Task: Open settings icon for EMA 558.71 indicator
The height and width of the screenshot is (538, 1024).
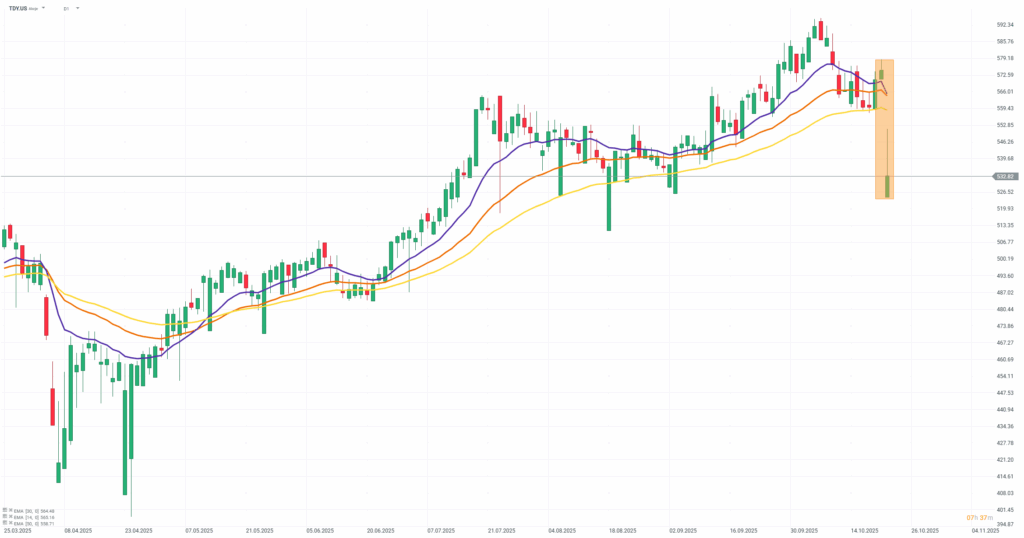Action: click(x=5, y=522)
